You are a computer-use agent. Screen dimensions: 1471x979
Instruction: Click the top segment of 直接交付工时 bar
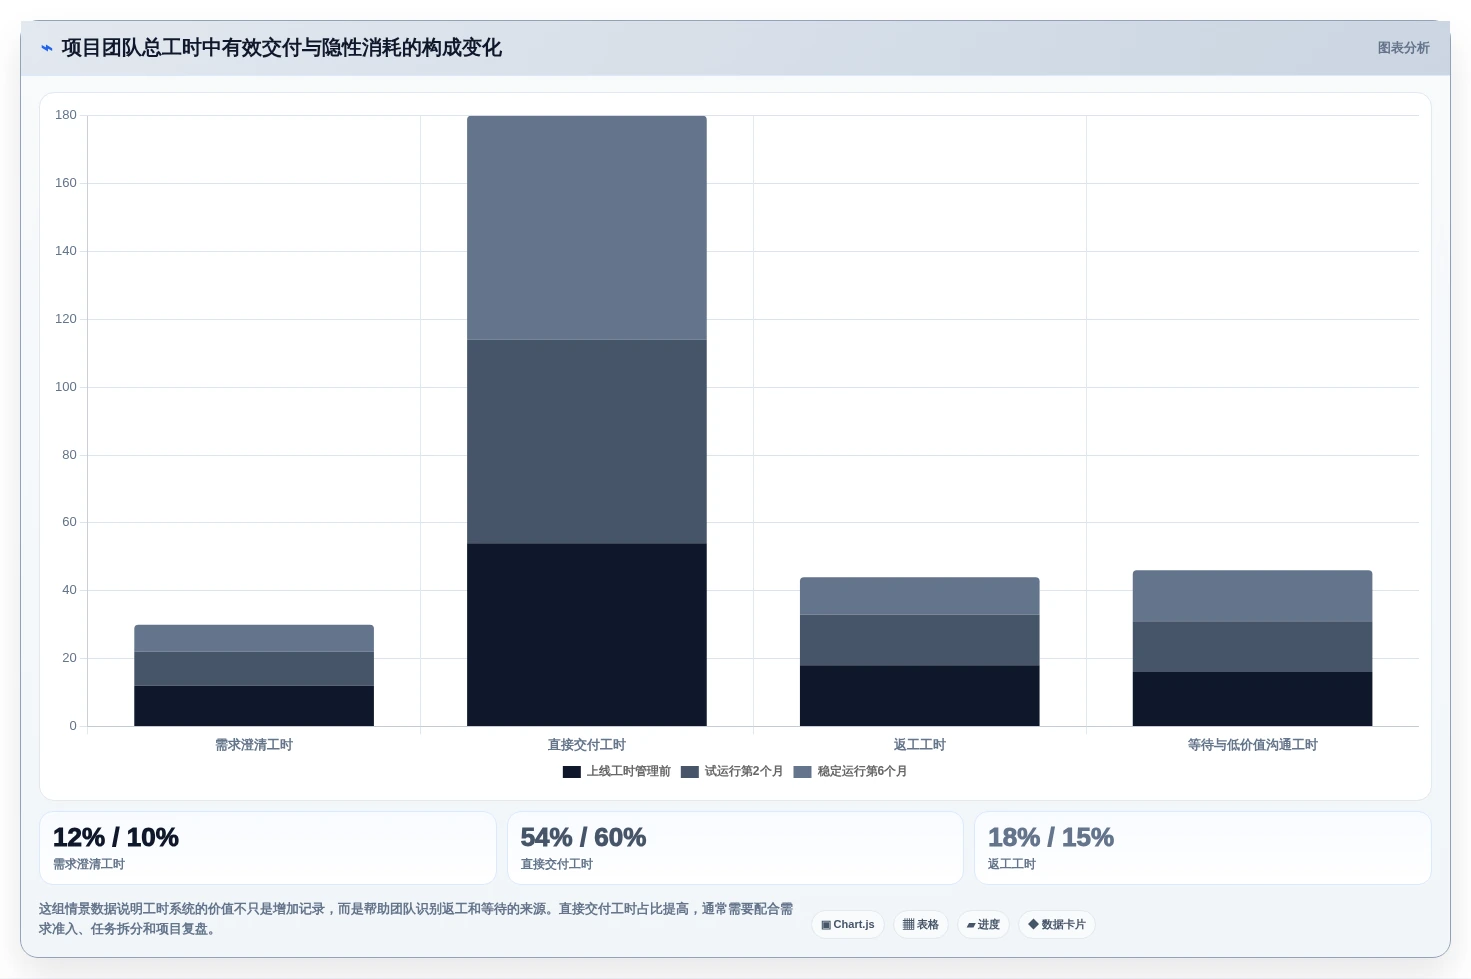587,228
